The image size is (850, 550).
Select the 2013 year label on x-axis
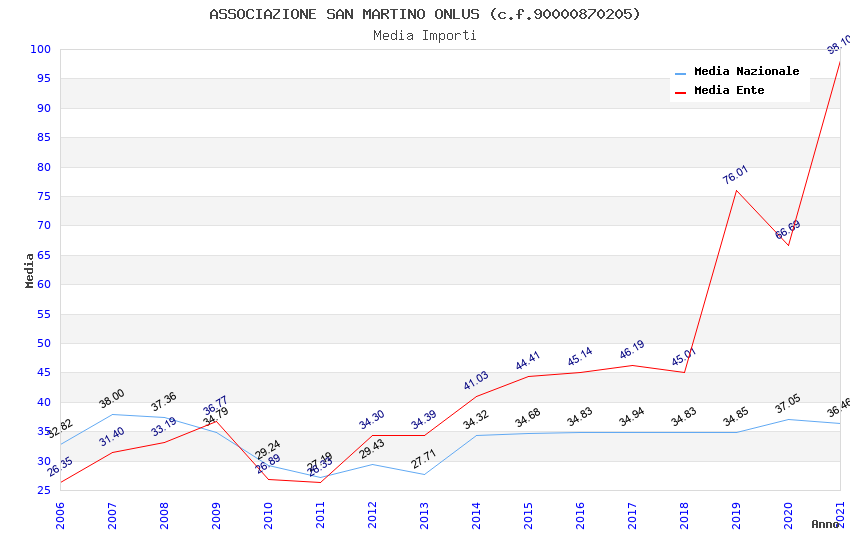coord(424,515)
